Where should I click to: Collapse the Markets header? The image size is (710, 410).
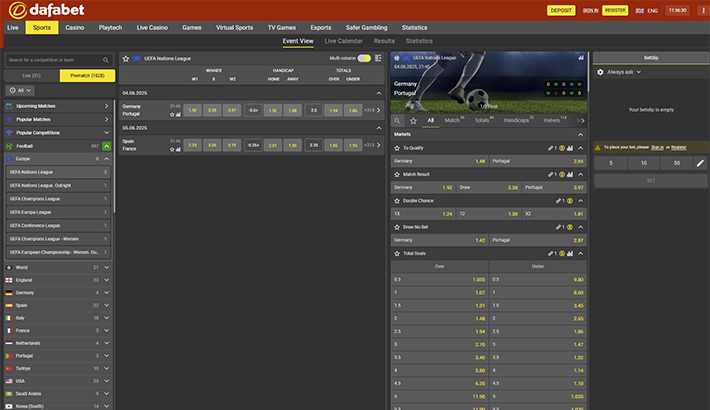580,135
